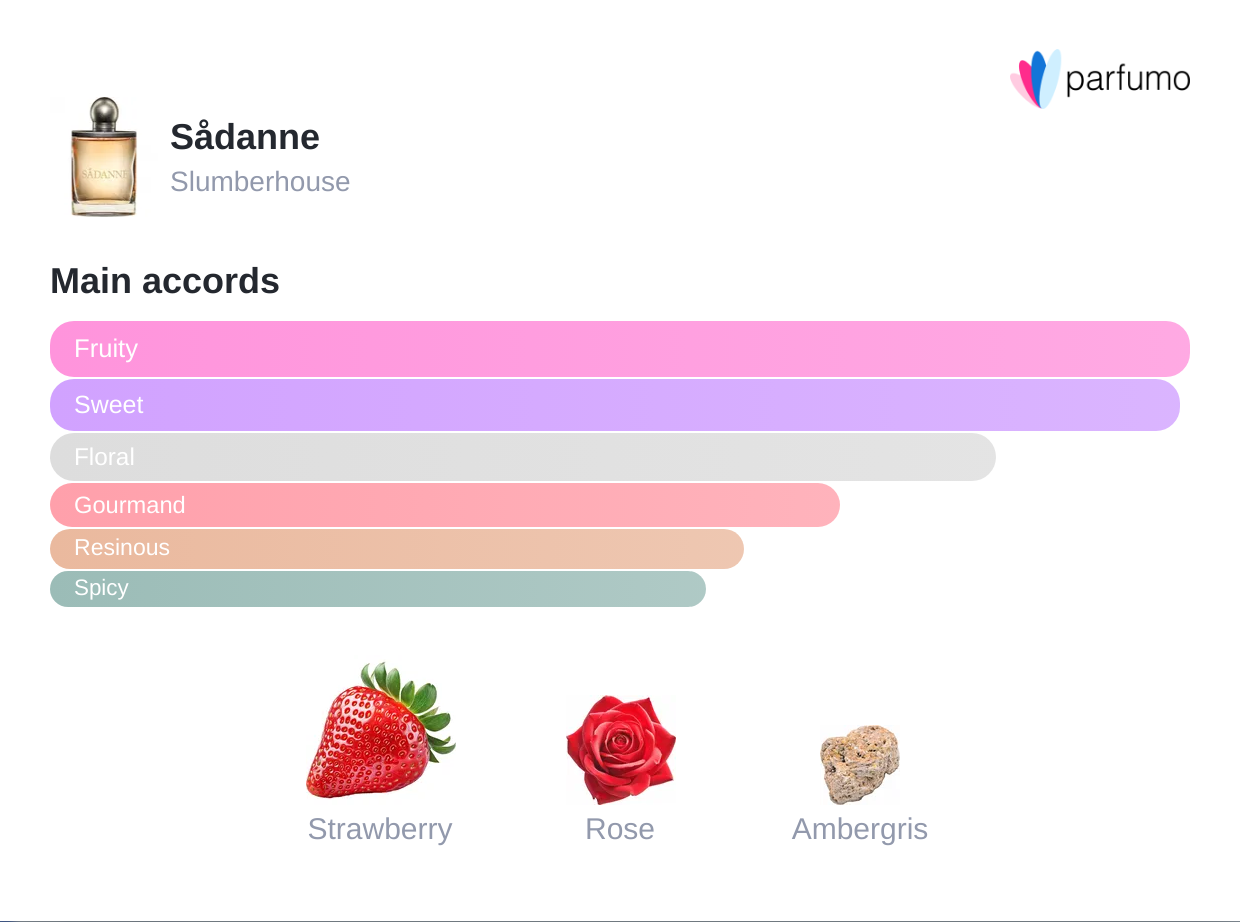Click the Sådanne perfume title
The width and height of the screenshot is (1240, 922).
pos(245,137)
